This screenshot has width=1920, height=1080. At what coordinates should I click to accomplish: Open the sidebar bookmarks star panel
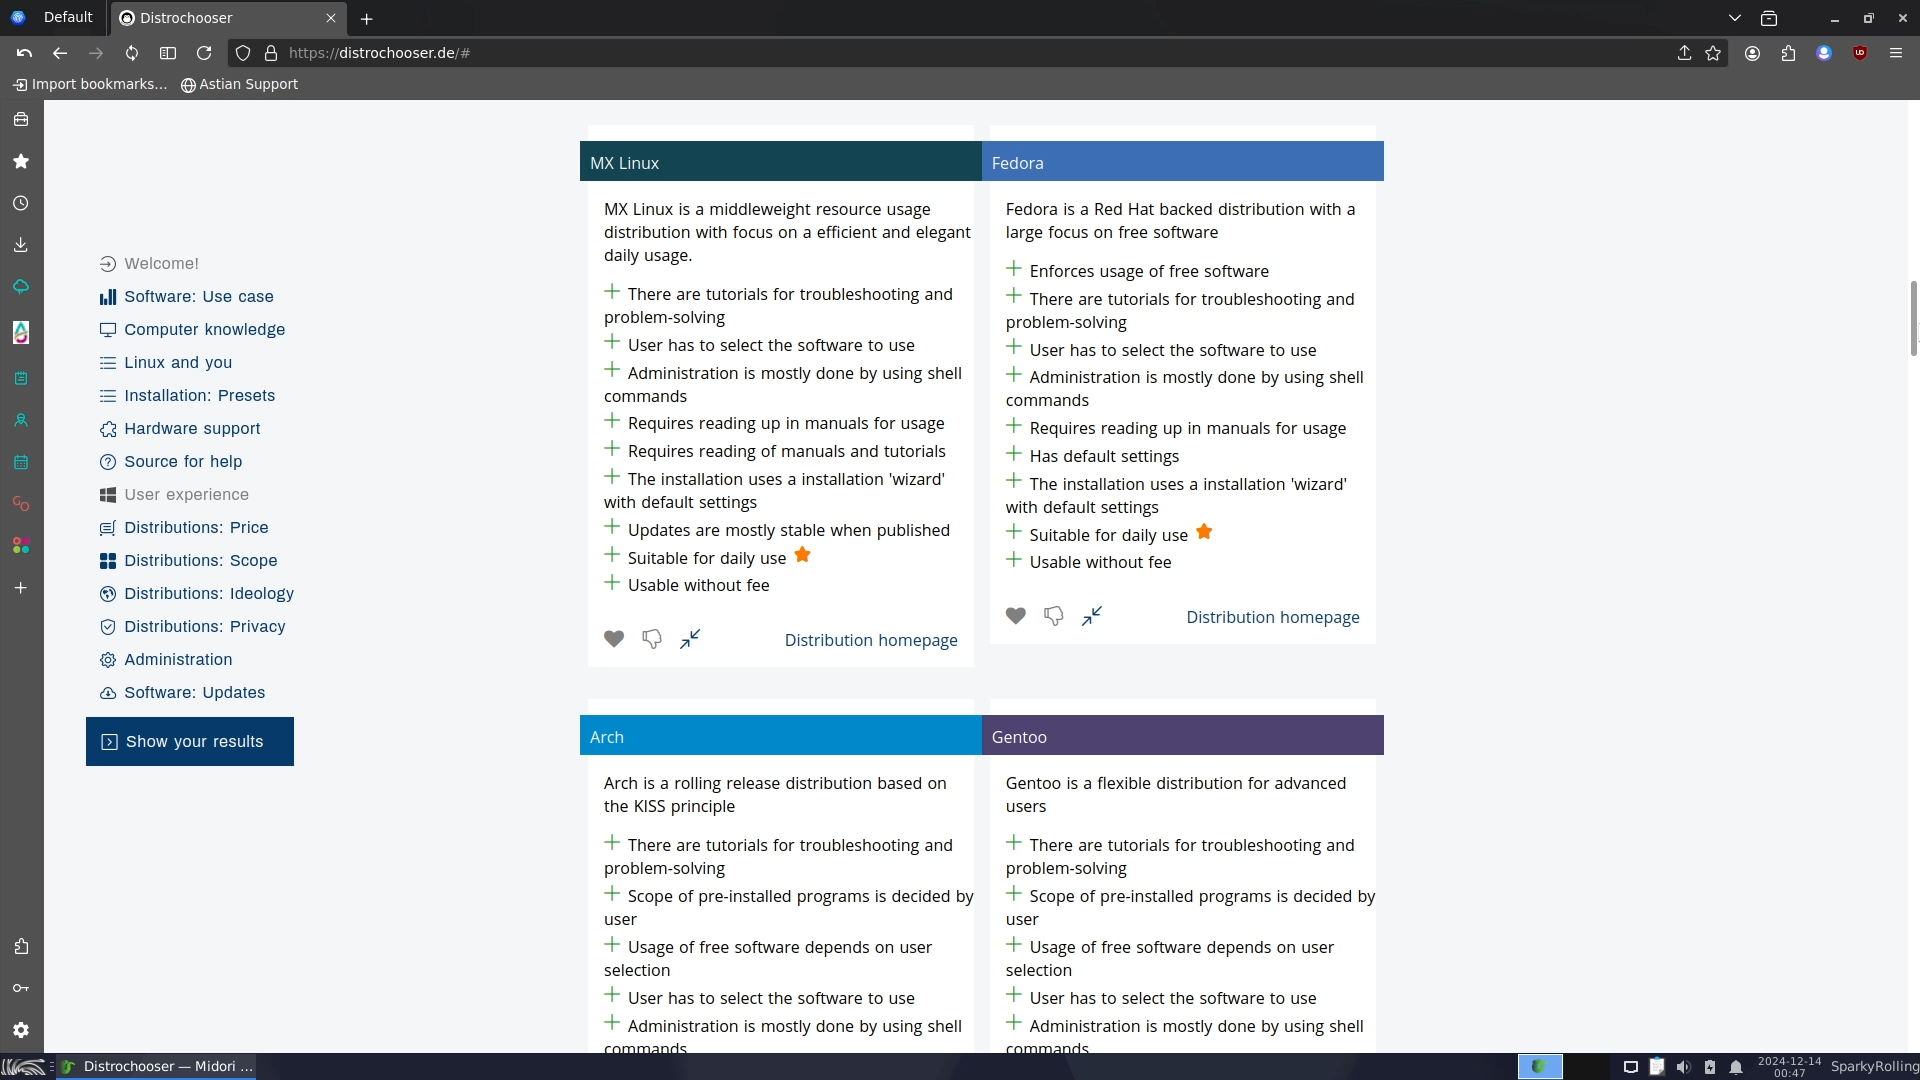pos(21,161)
